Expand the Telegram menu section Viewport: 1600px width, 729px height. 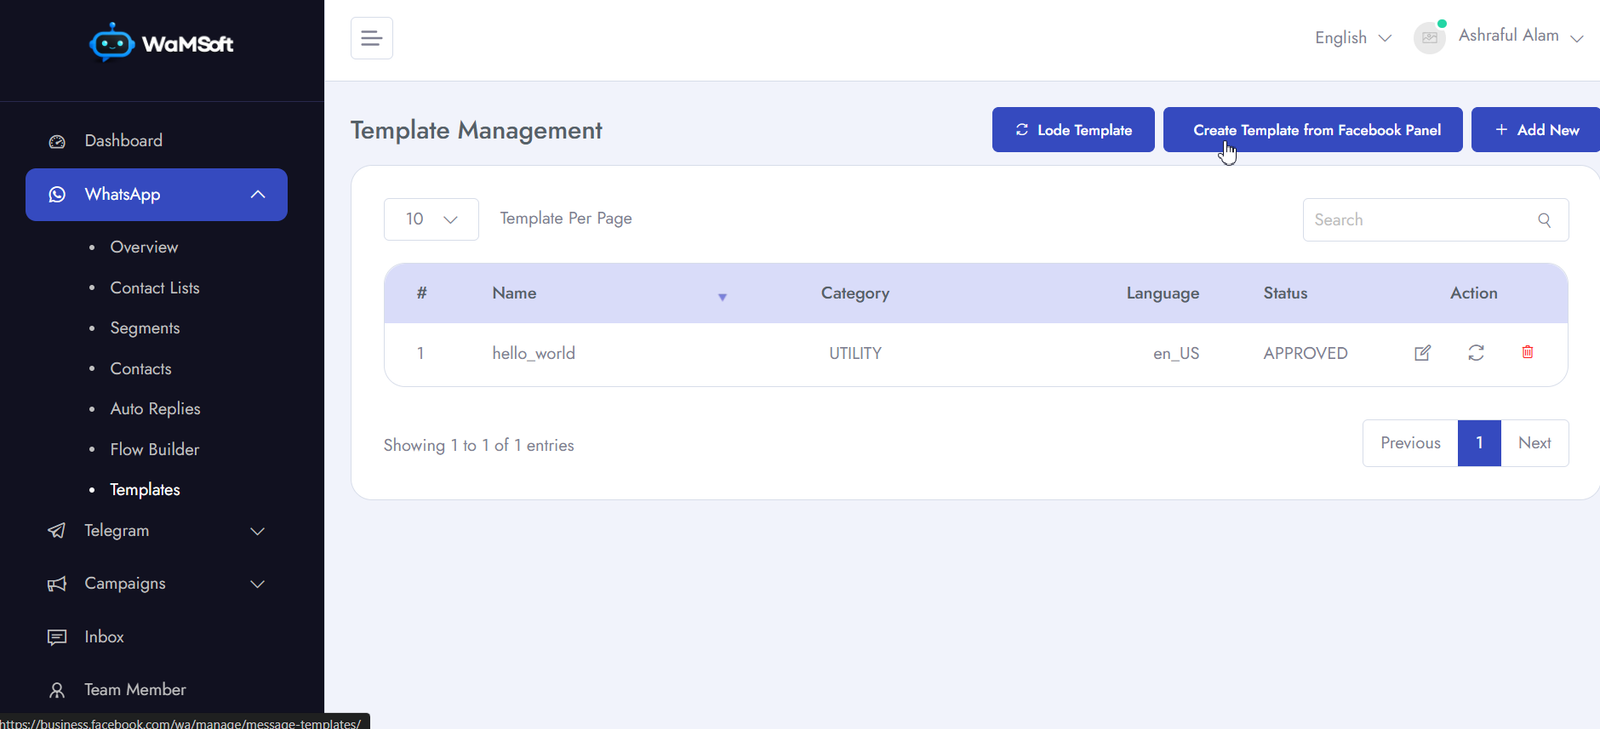(258, 531)
